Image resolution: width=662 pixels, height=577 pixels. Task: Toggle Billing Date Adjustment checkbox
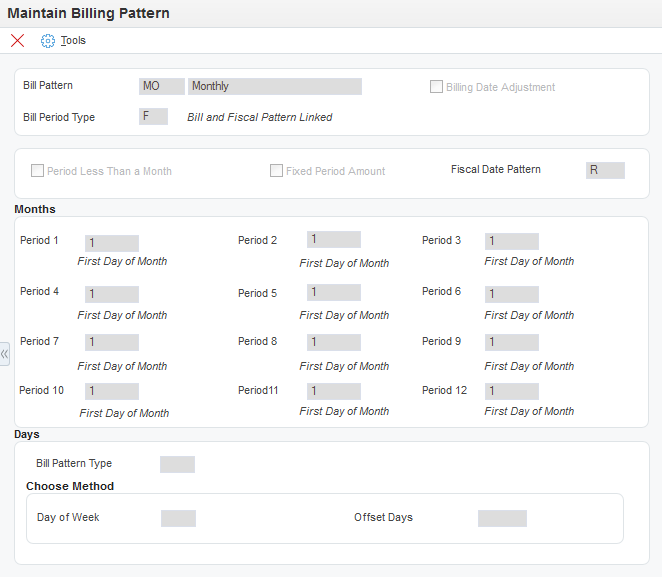click(436, 87)
